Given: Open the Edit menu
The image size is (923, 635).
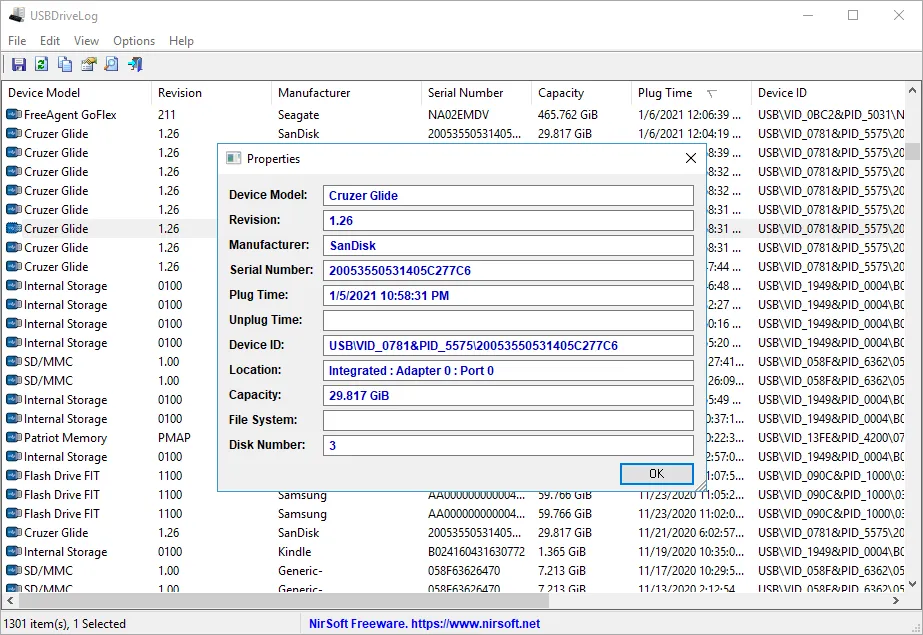Looking at the screenshot, I should coord(50,41).
